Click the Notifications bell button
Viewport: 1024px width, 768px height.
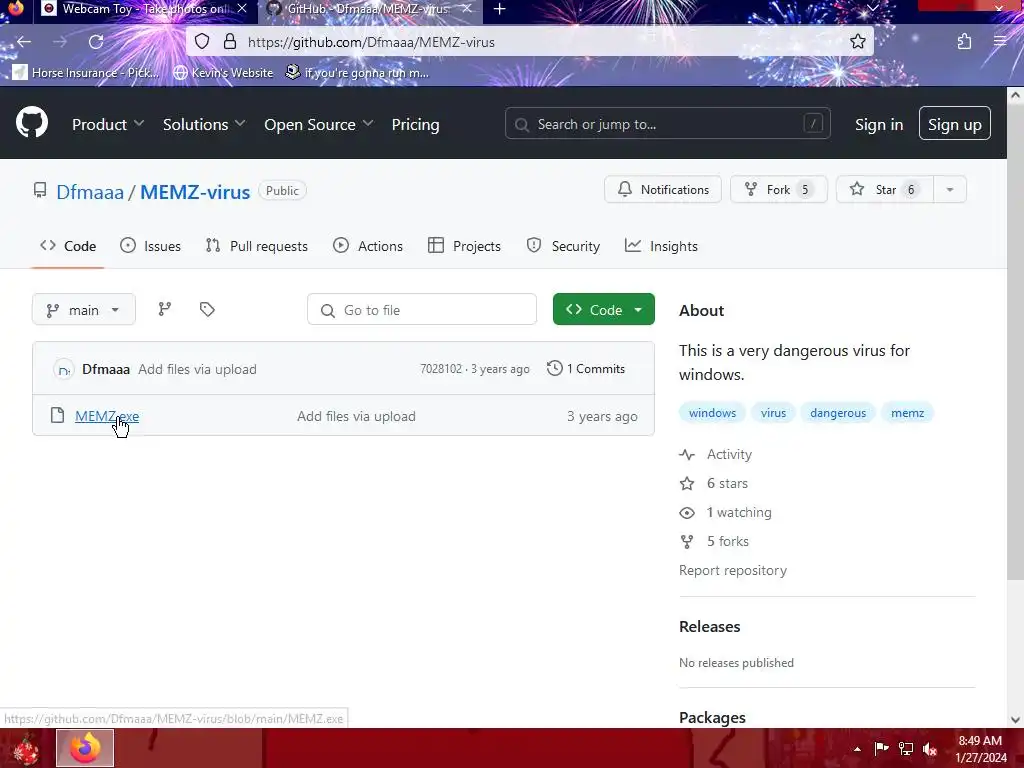[x=663, y=189]
